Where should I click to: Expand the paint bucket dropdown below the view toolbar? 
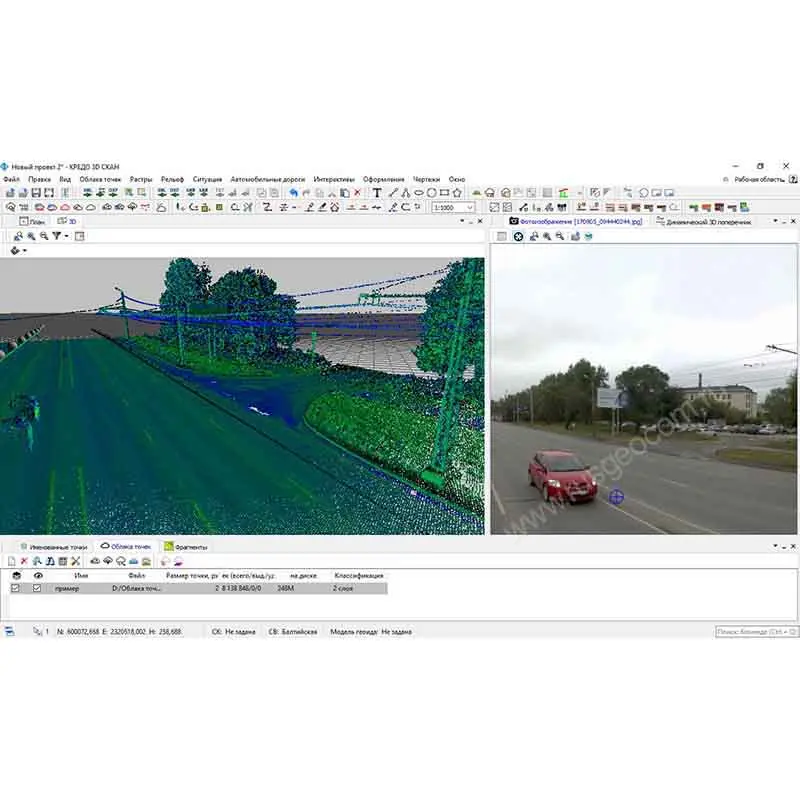[x=24, y=251]
